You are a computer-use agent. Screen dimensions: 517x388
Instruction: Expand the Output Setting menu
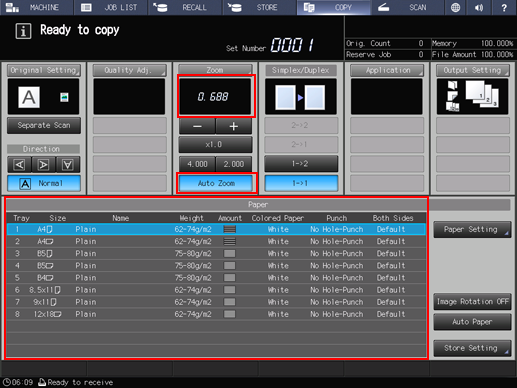pos(473,70)
